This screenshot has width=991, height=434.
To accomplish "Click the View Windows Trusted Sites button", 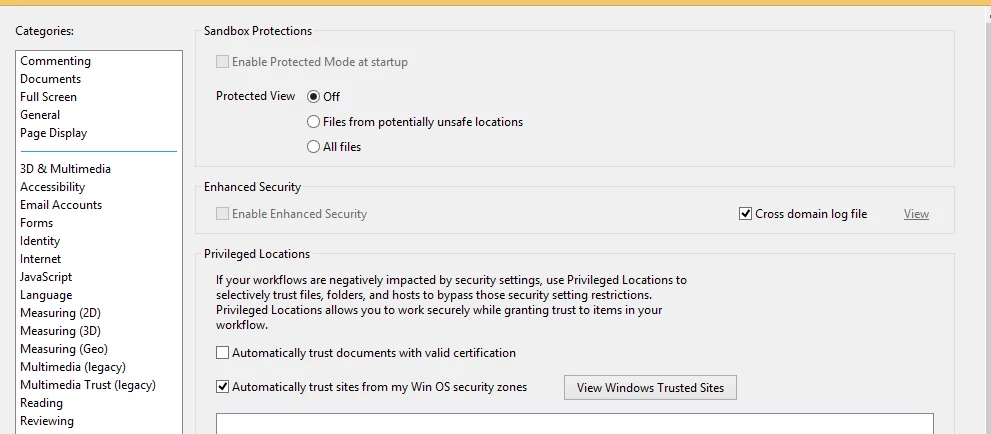I will pos(650,388).
